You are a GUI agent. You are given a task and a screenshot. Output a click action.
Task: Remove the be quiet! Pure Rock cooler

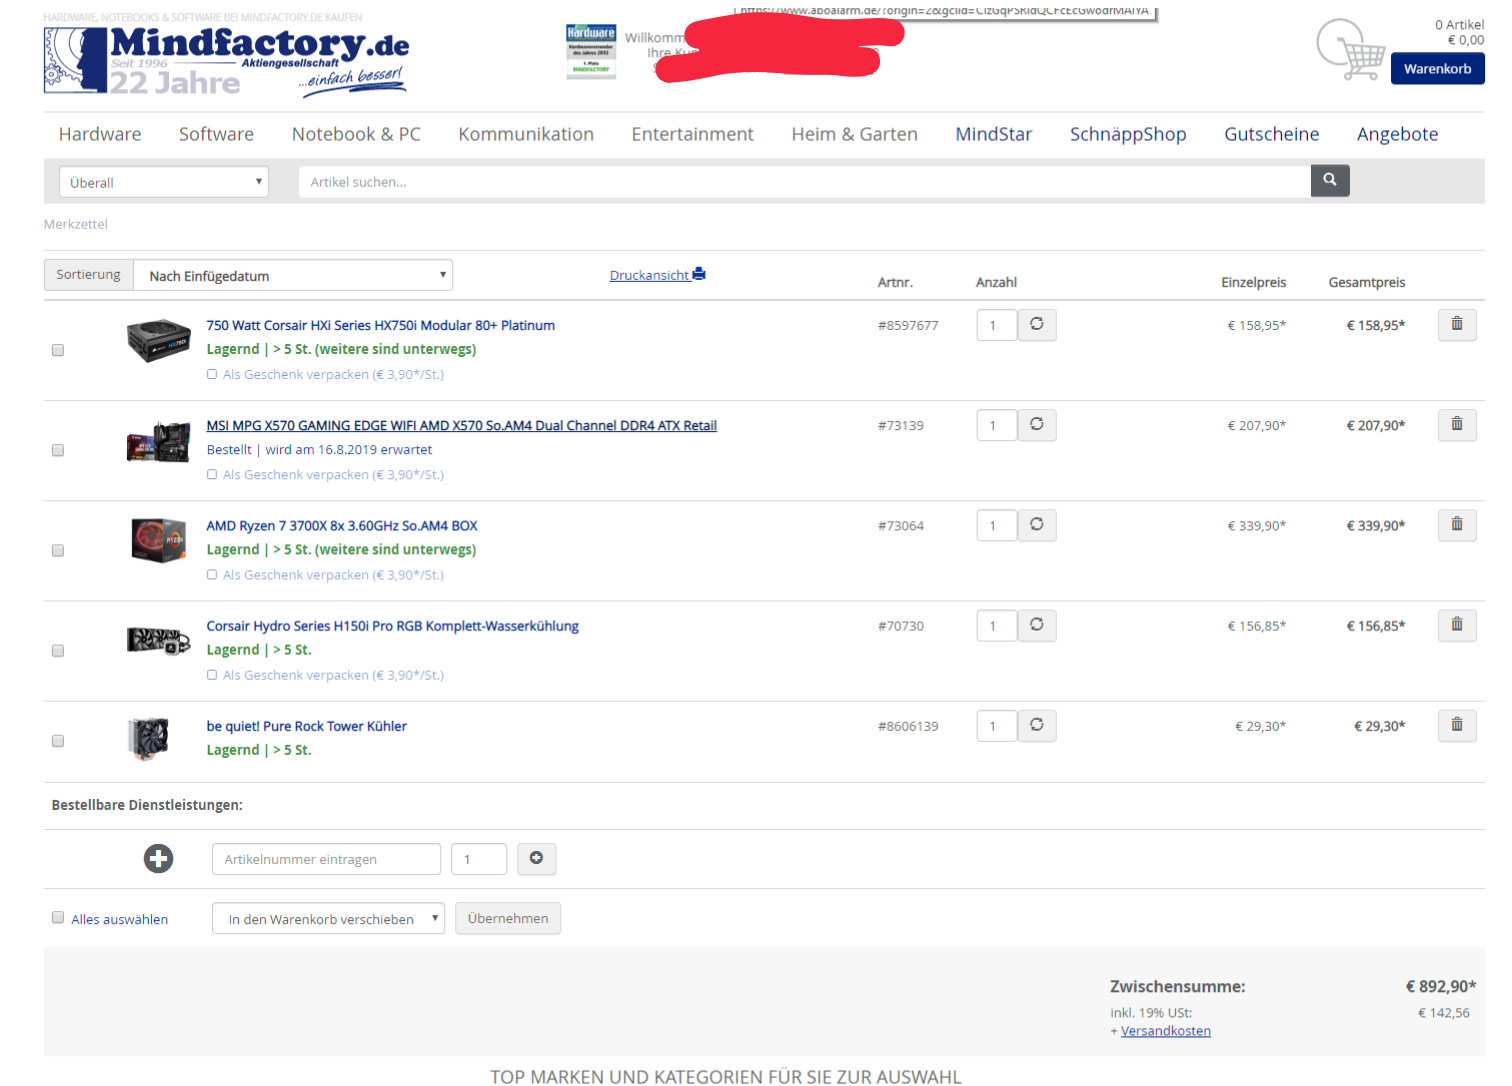click(1457, 725)
